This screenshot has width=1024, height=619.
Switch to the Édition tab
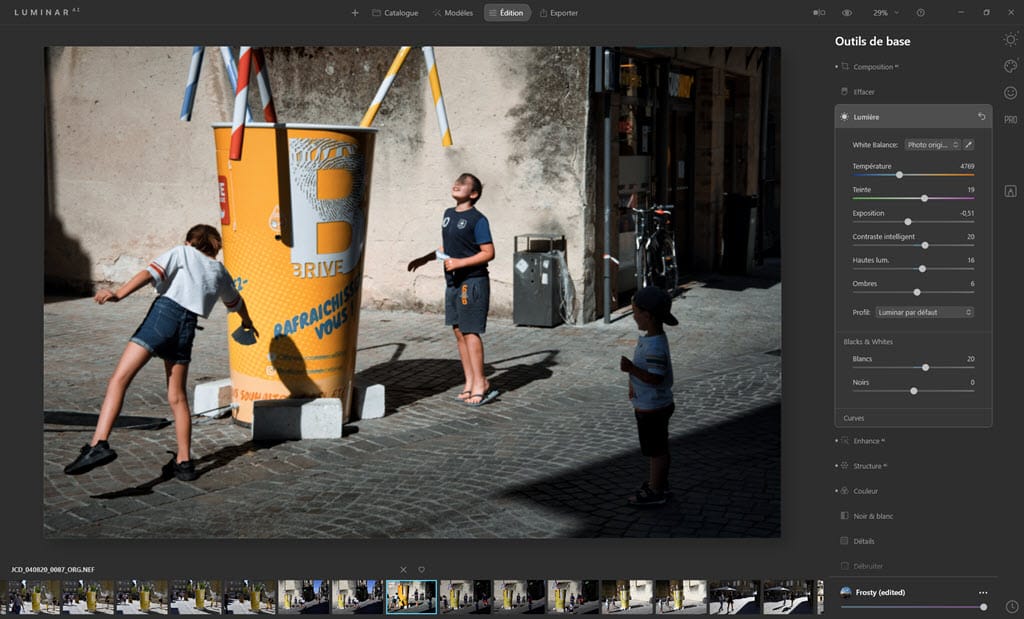click(x=507, y=12)
